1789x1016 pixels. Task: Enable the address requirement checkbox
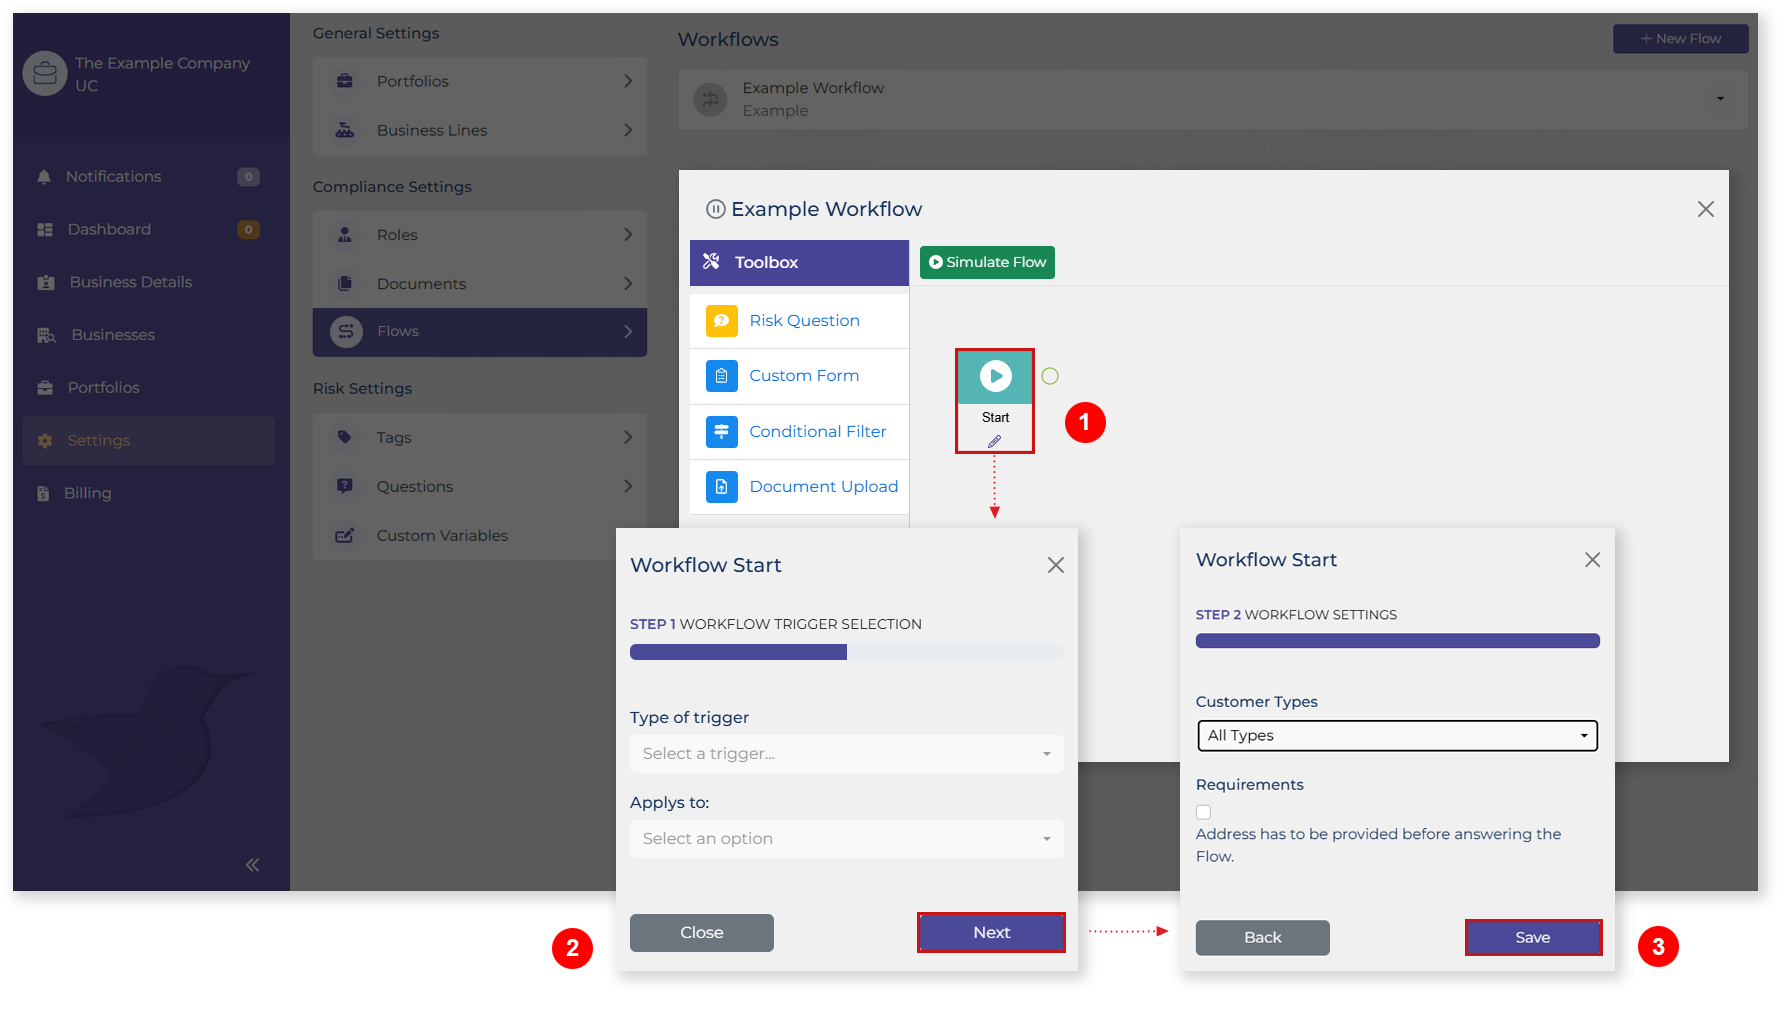click(x=1203, y=812)
